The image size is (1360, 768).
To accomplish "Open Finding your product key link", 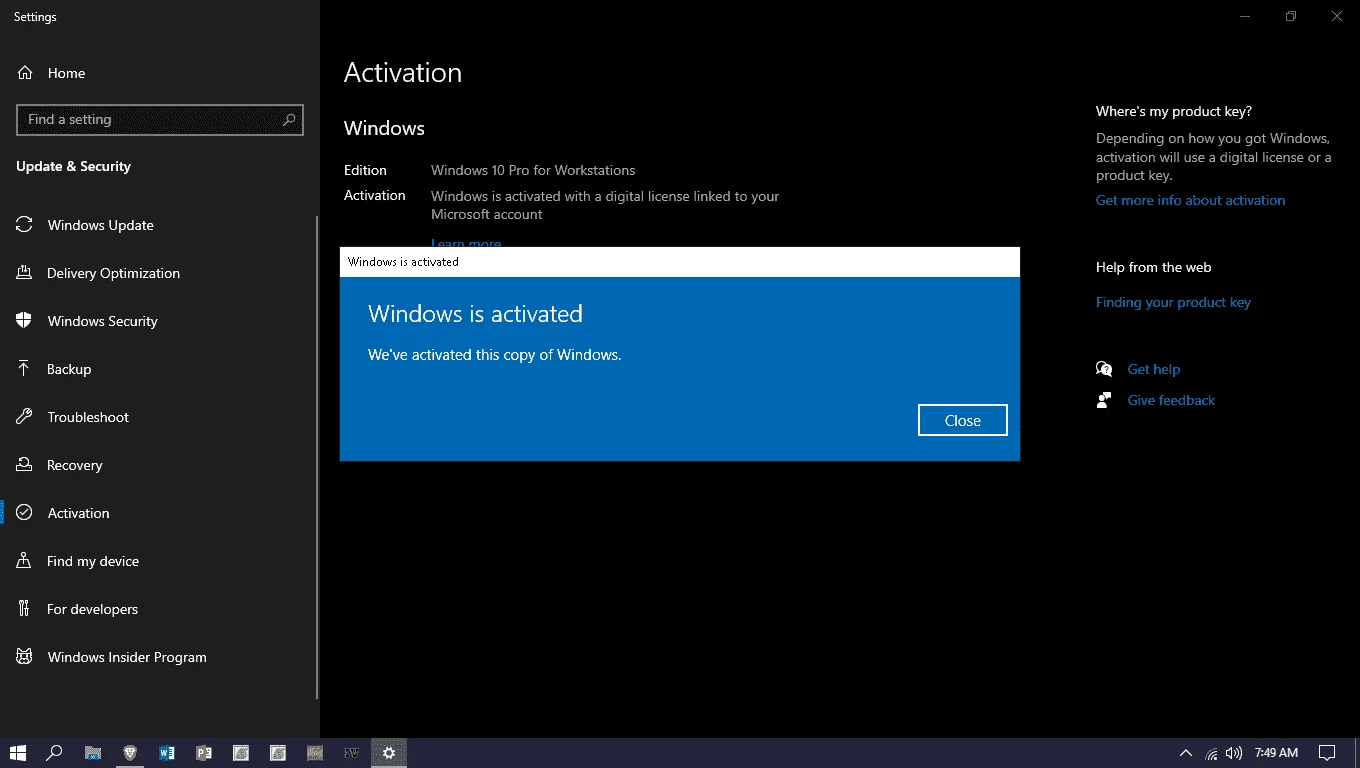I will tap(1173, 302).
